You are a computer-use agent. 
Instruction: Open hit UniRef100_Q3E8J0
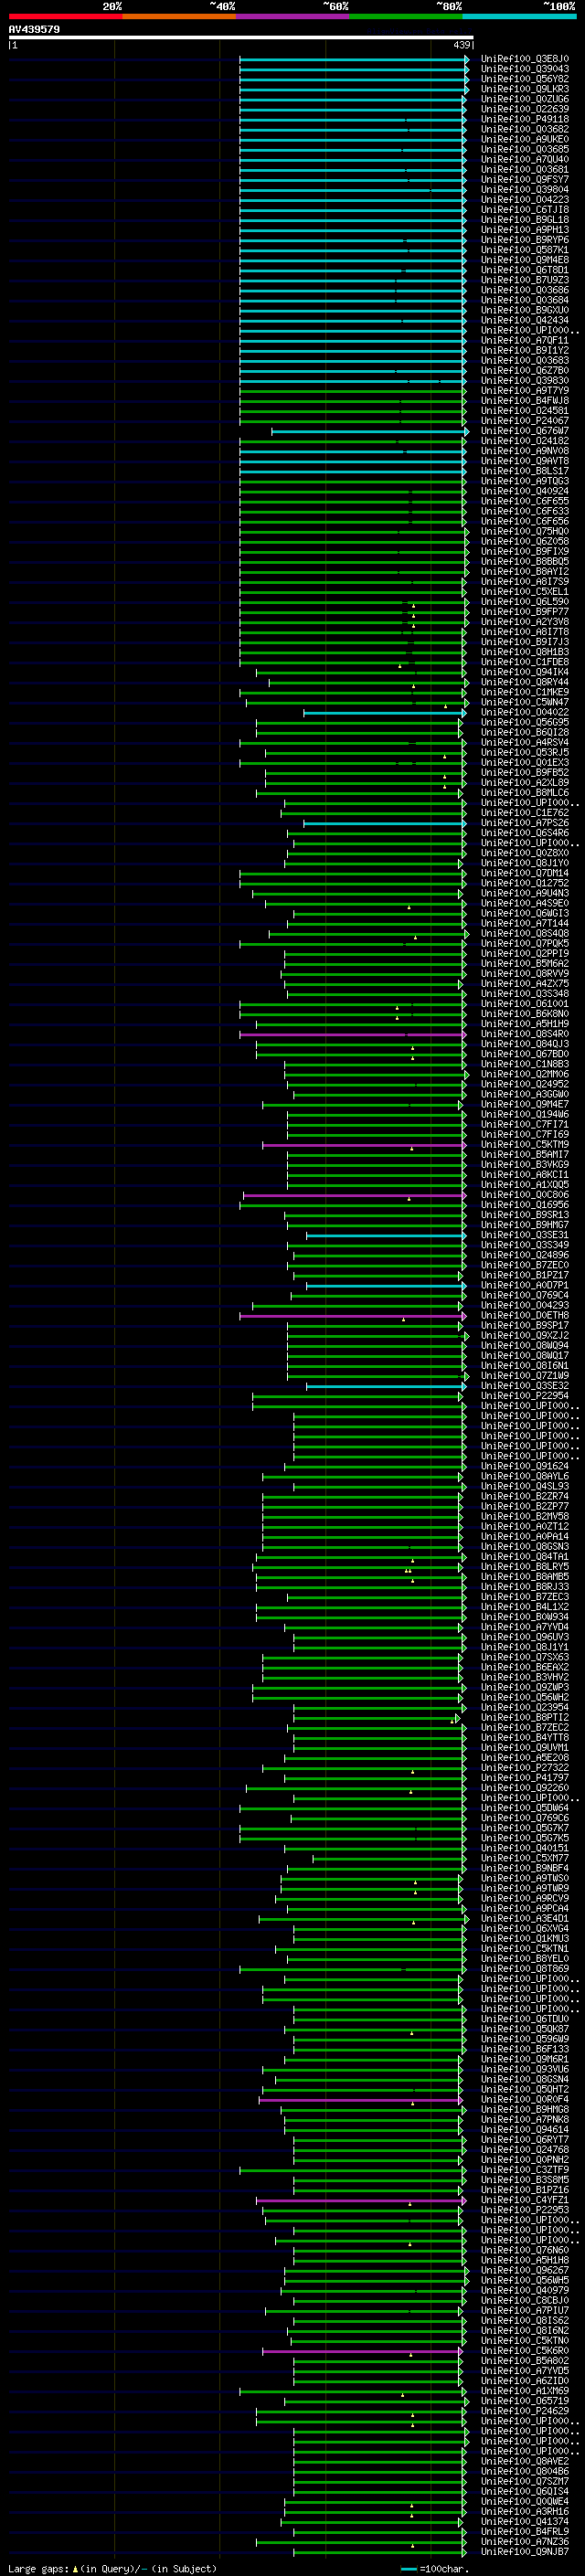[524, 59]
